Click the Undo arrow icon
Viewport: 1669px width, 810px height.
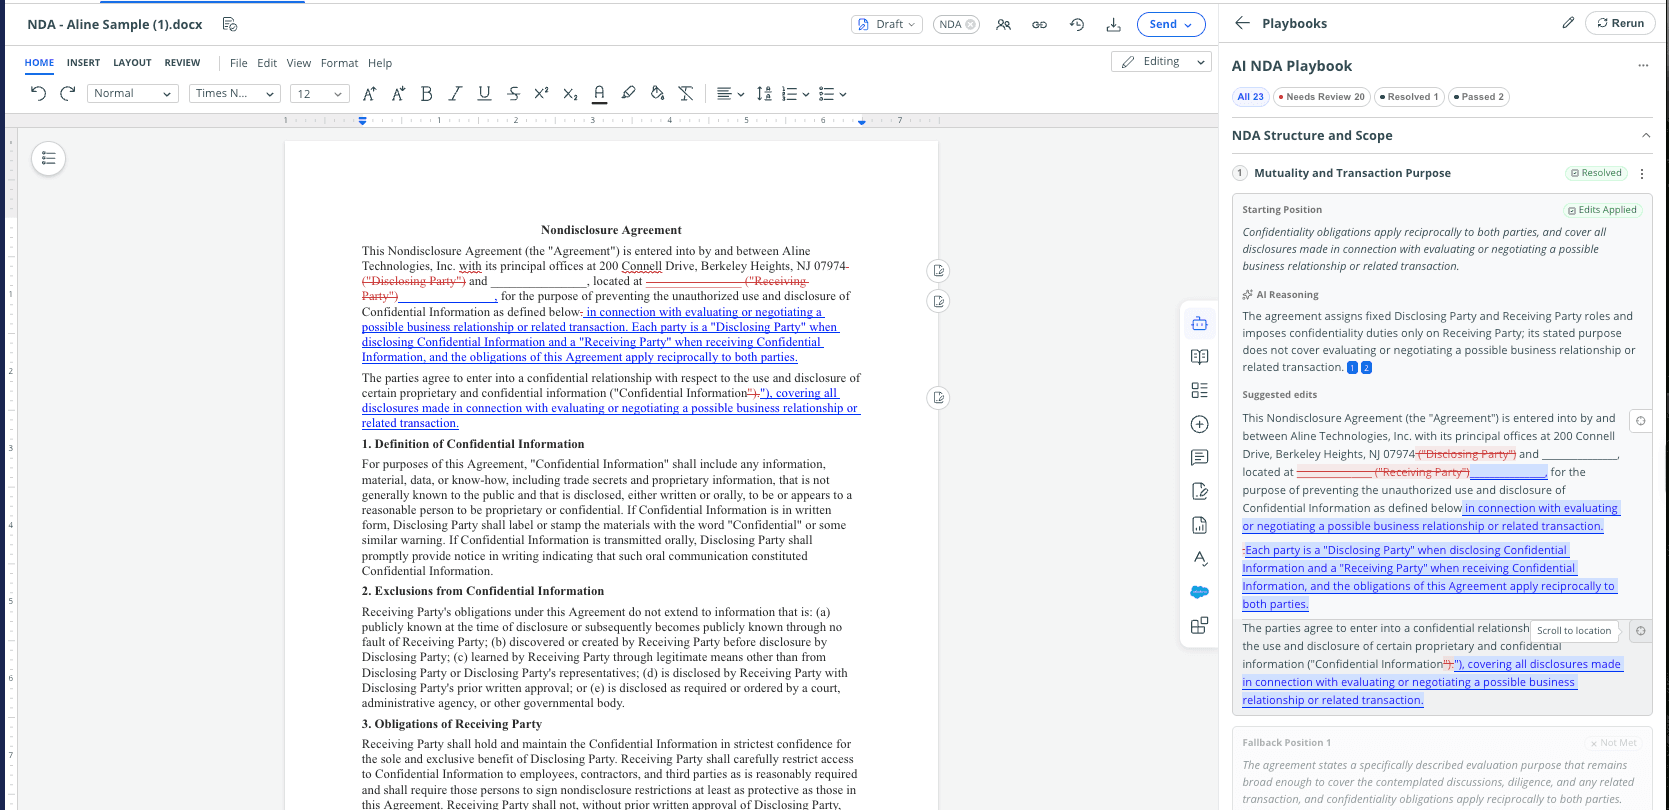(x=38, y=94)
